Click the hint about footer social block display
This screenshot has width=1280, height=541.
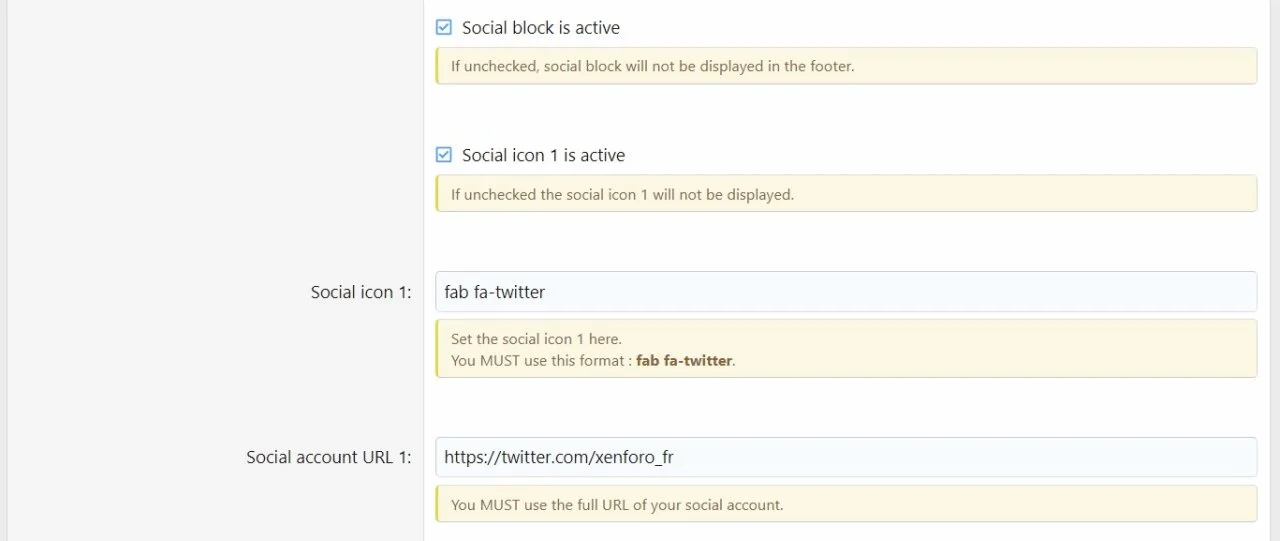[x=652, y=67]
